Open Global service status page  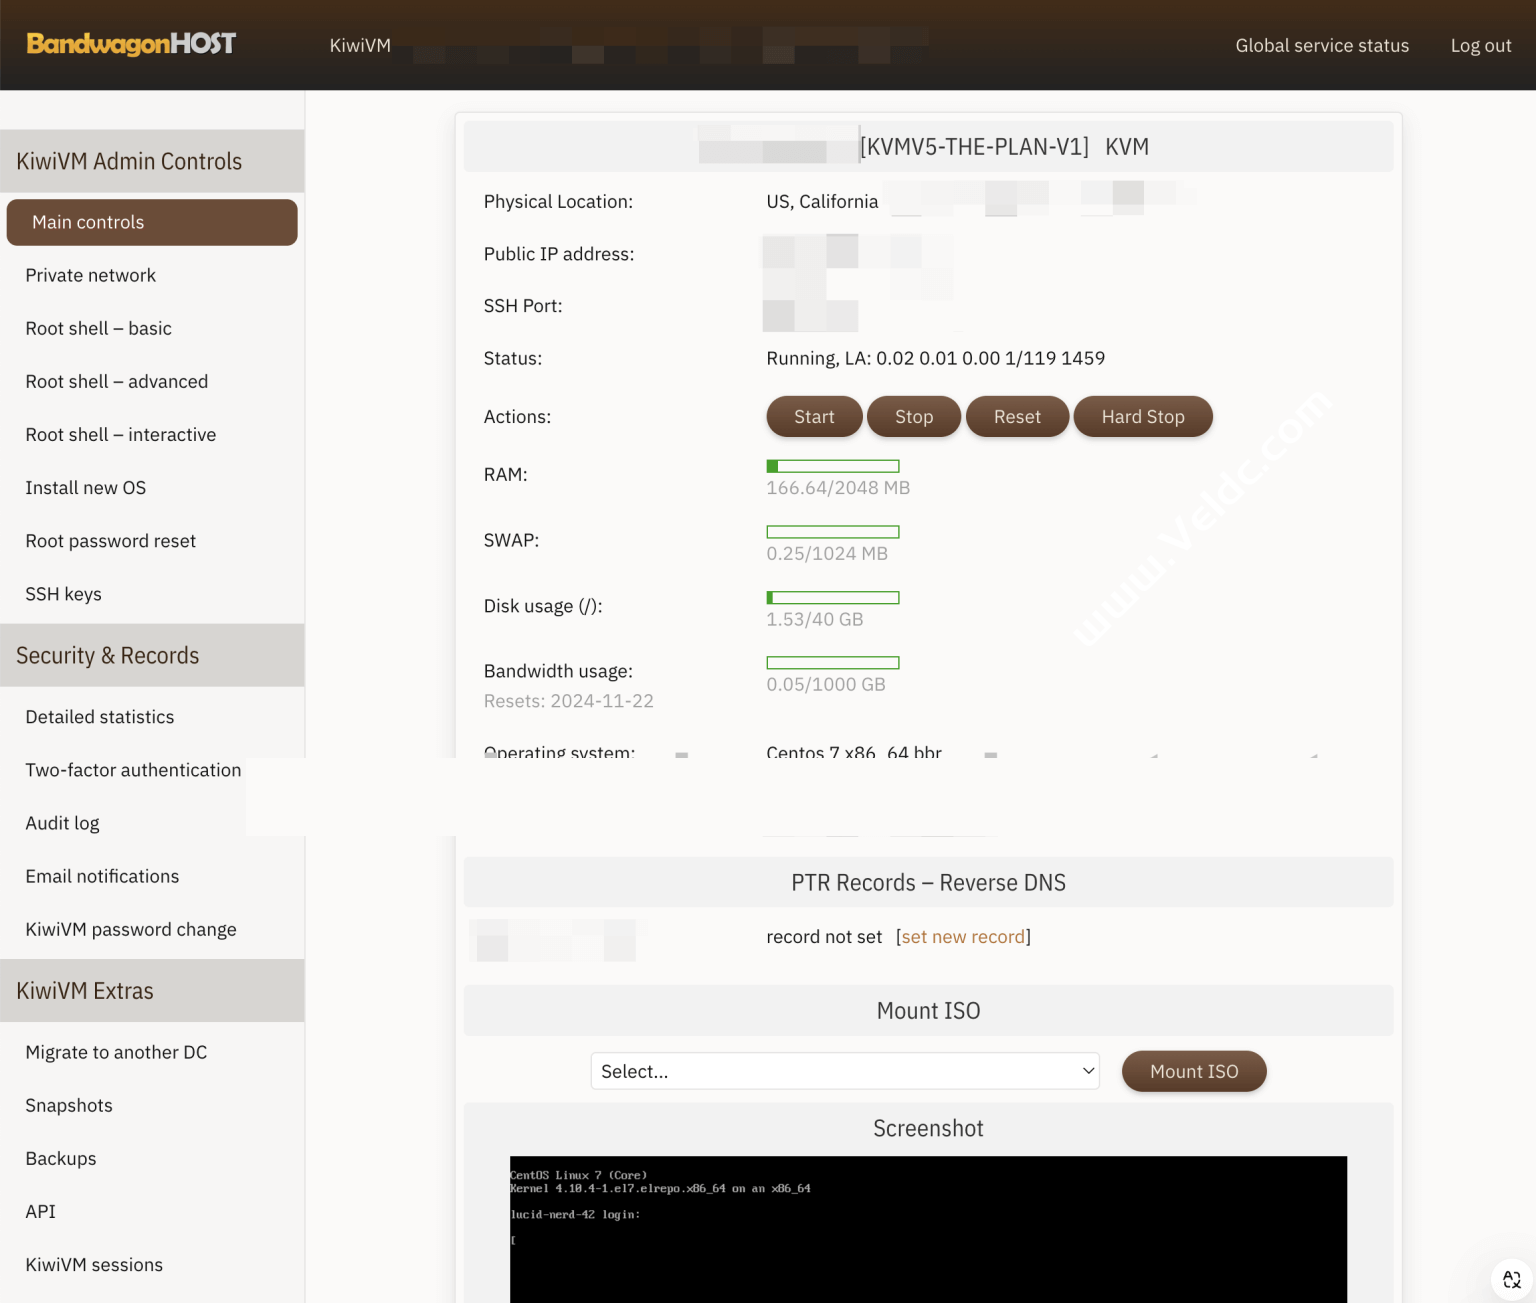click(x=1321, y=45)
